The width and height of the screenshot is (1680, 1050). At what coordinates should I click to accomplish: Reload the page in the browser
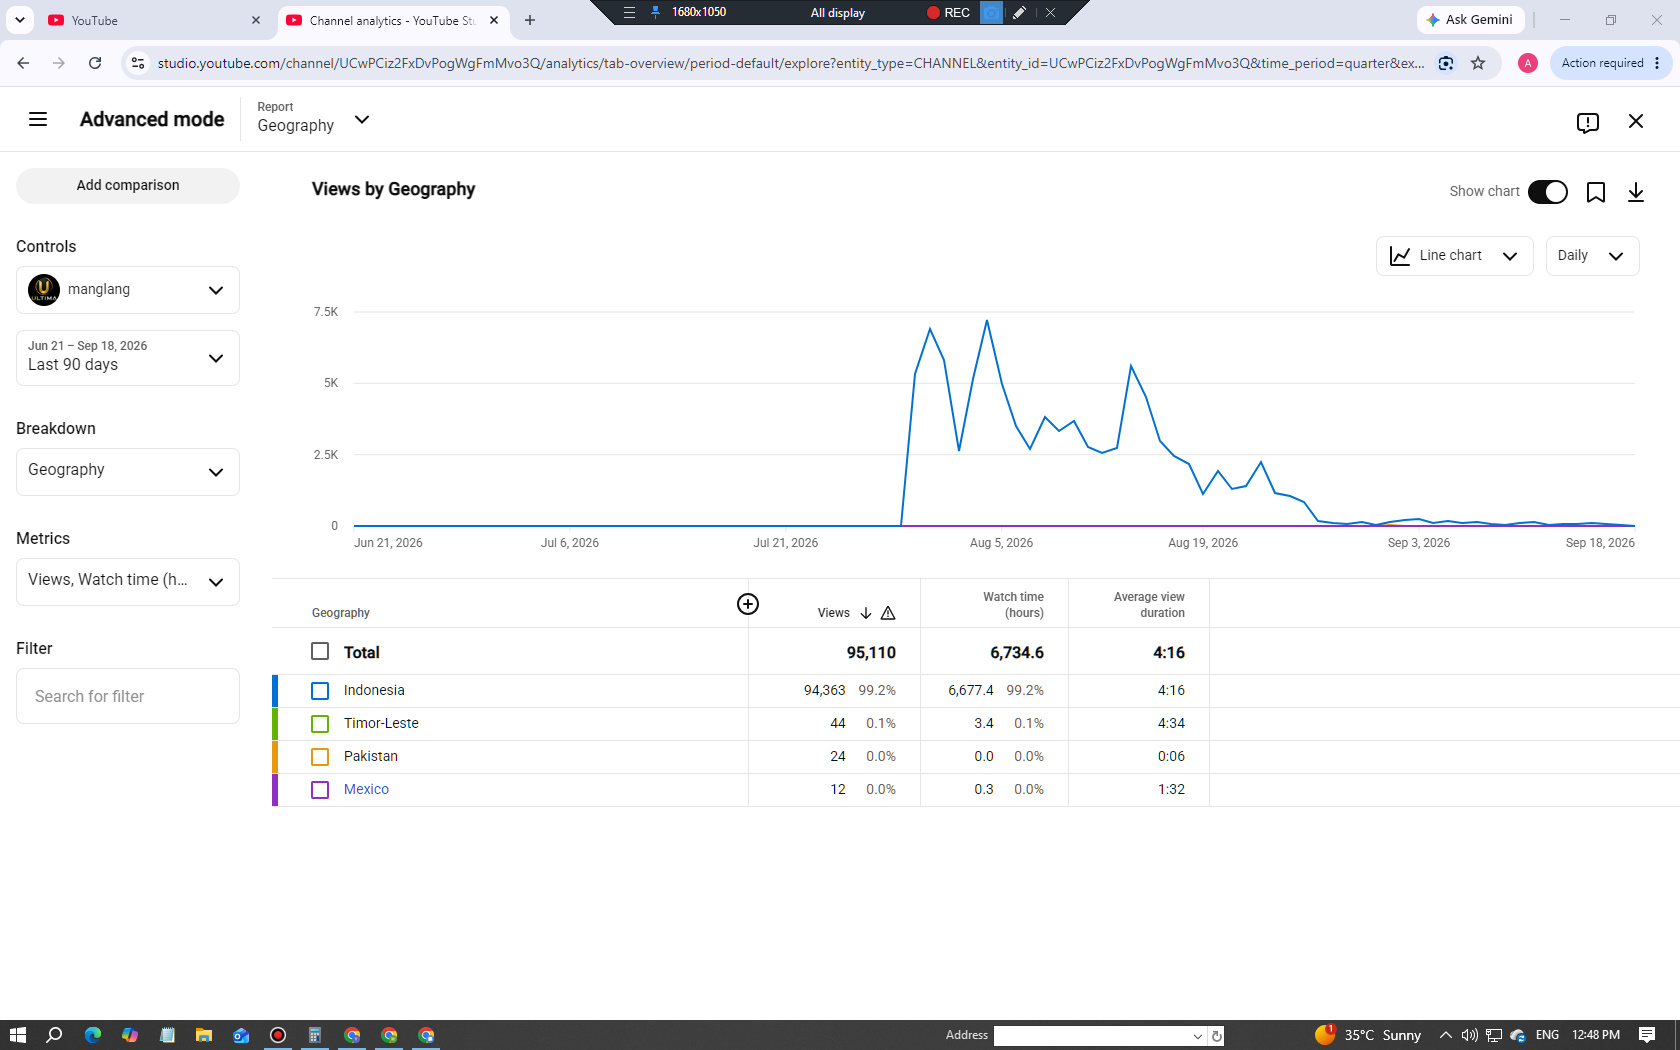coord(95,63)
